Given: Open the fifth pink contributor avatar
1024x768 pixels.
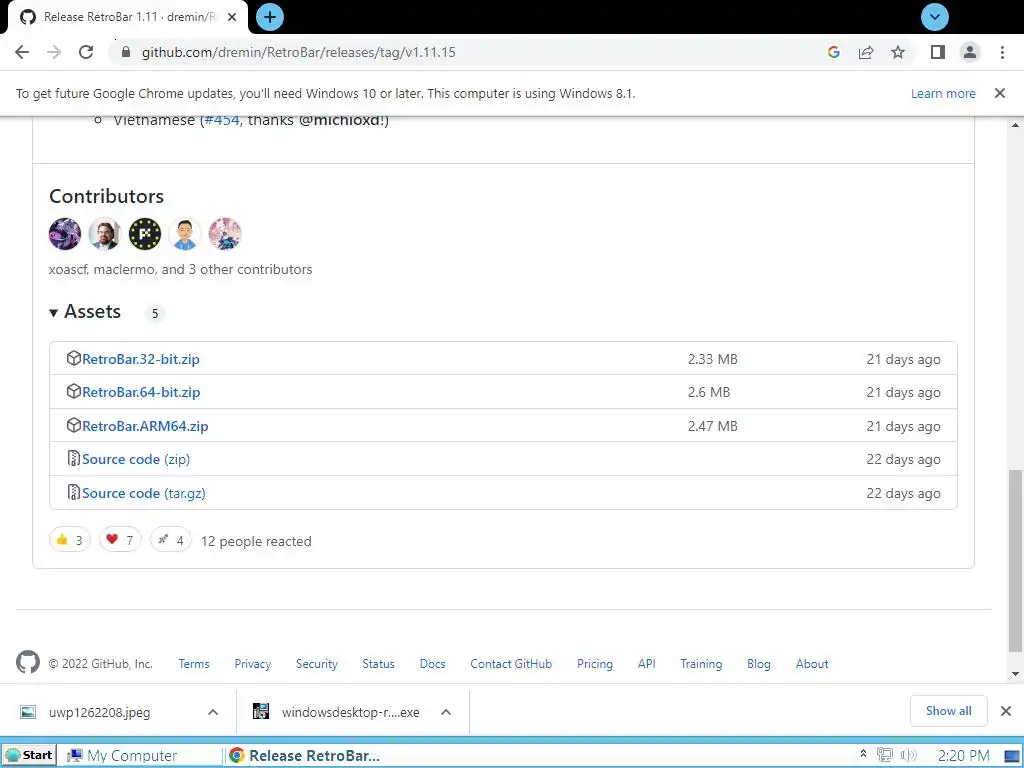Looking at the screenshot, I should pos(225,234).
